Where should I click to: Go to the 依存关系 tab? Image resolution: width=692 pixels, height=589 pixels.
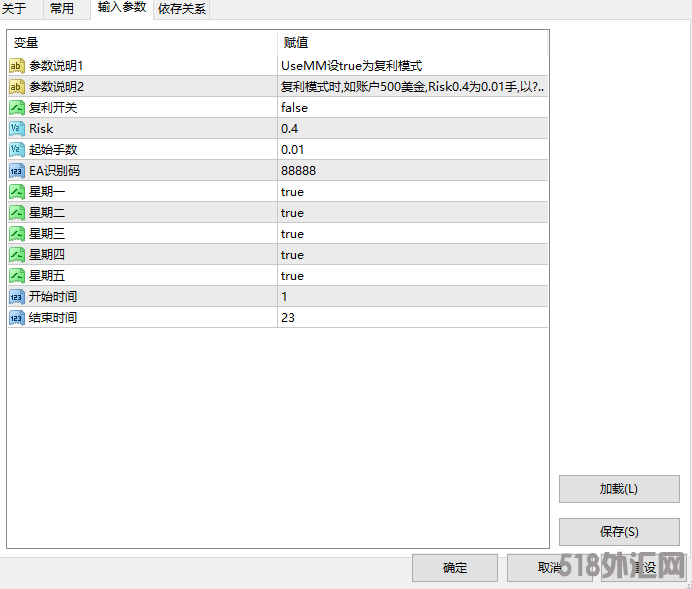coord(181,9)
